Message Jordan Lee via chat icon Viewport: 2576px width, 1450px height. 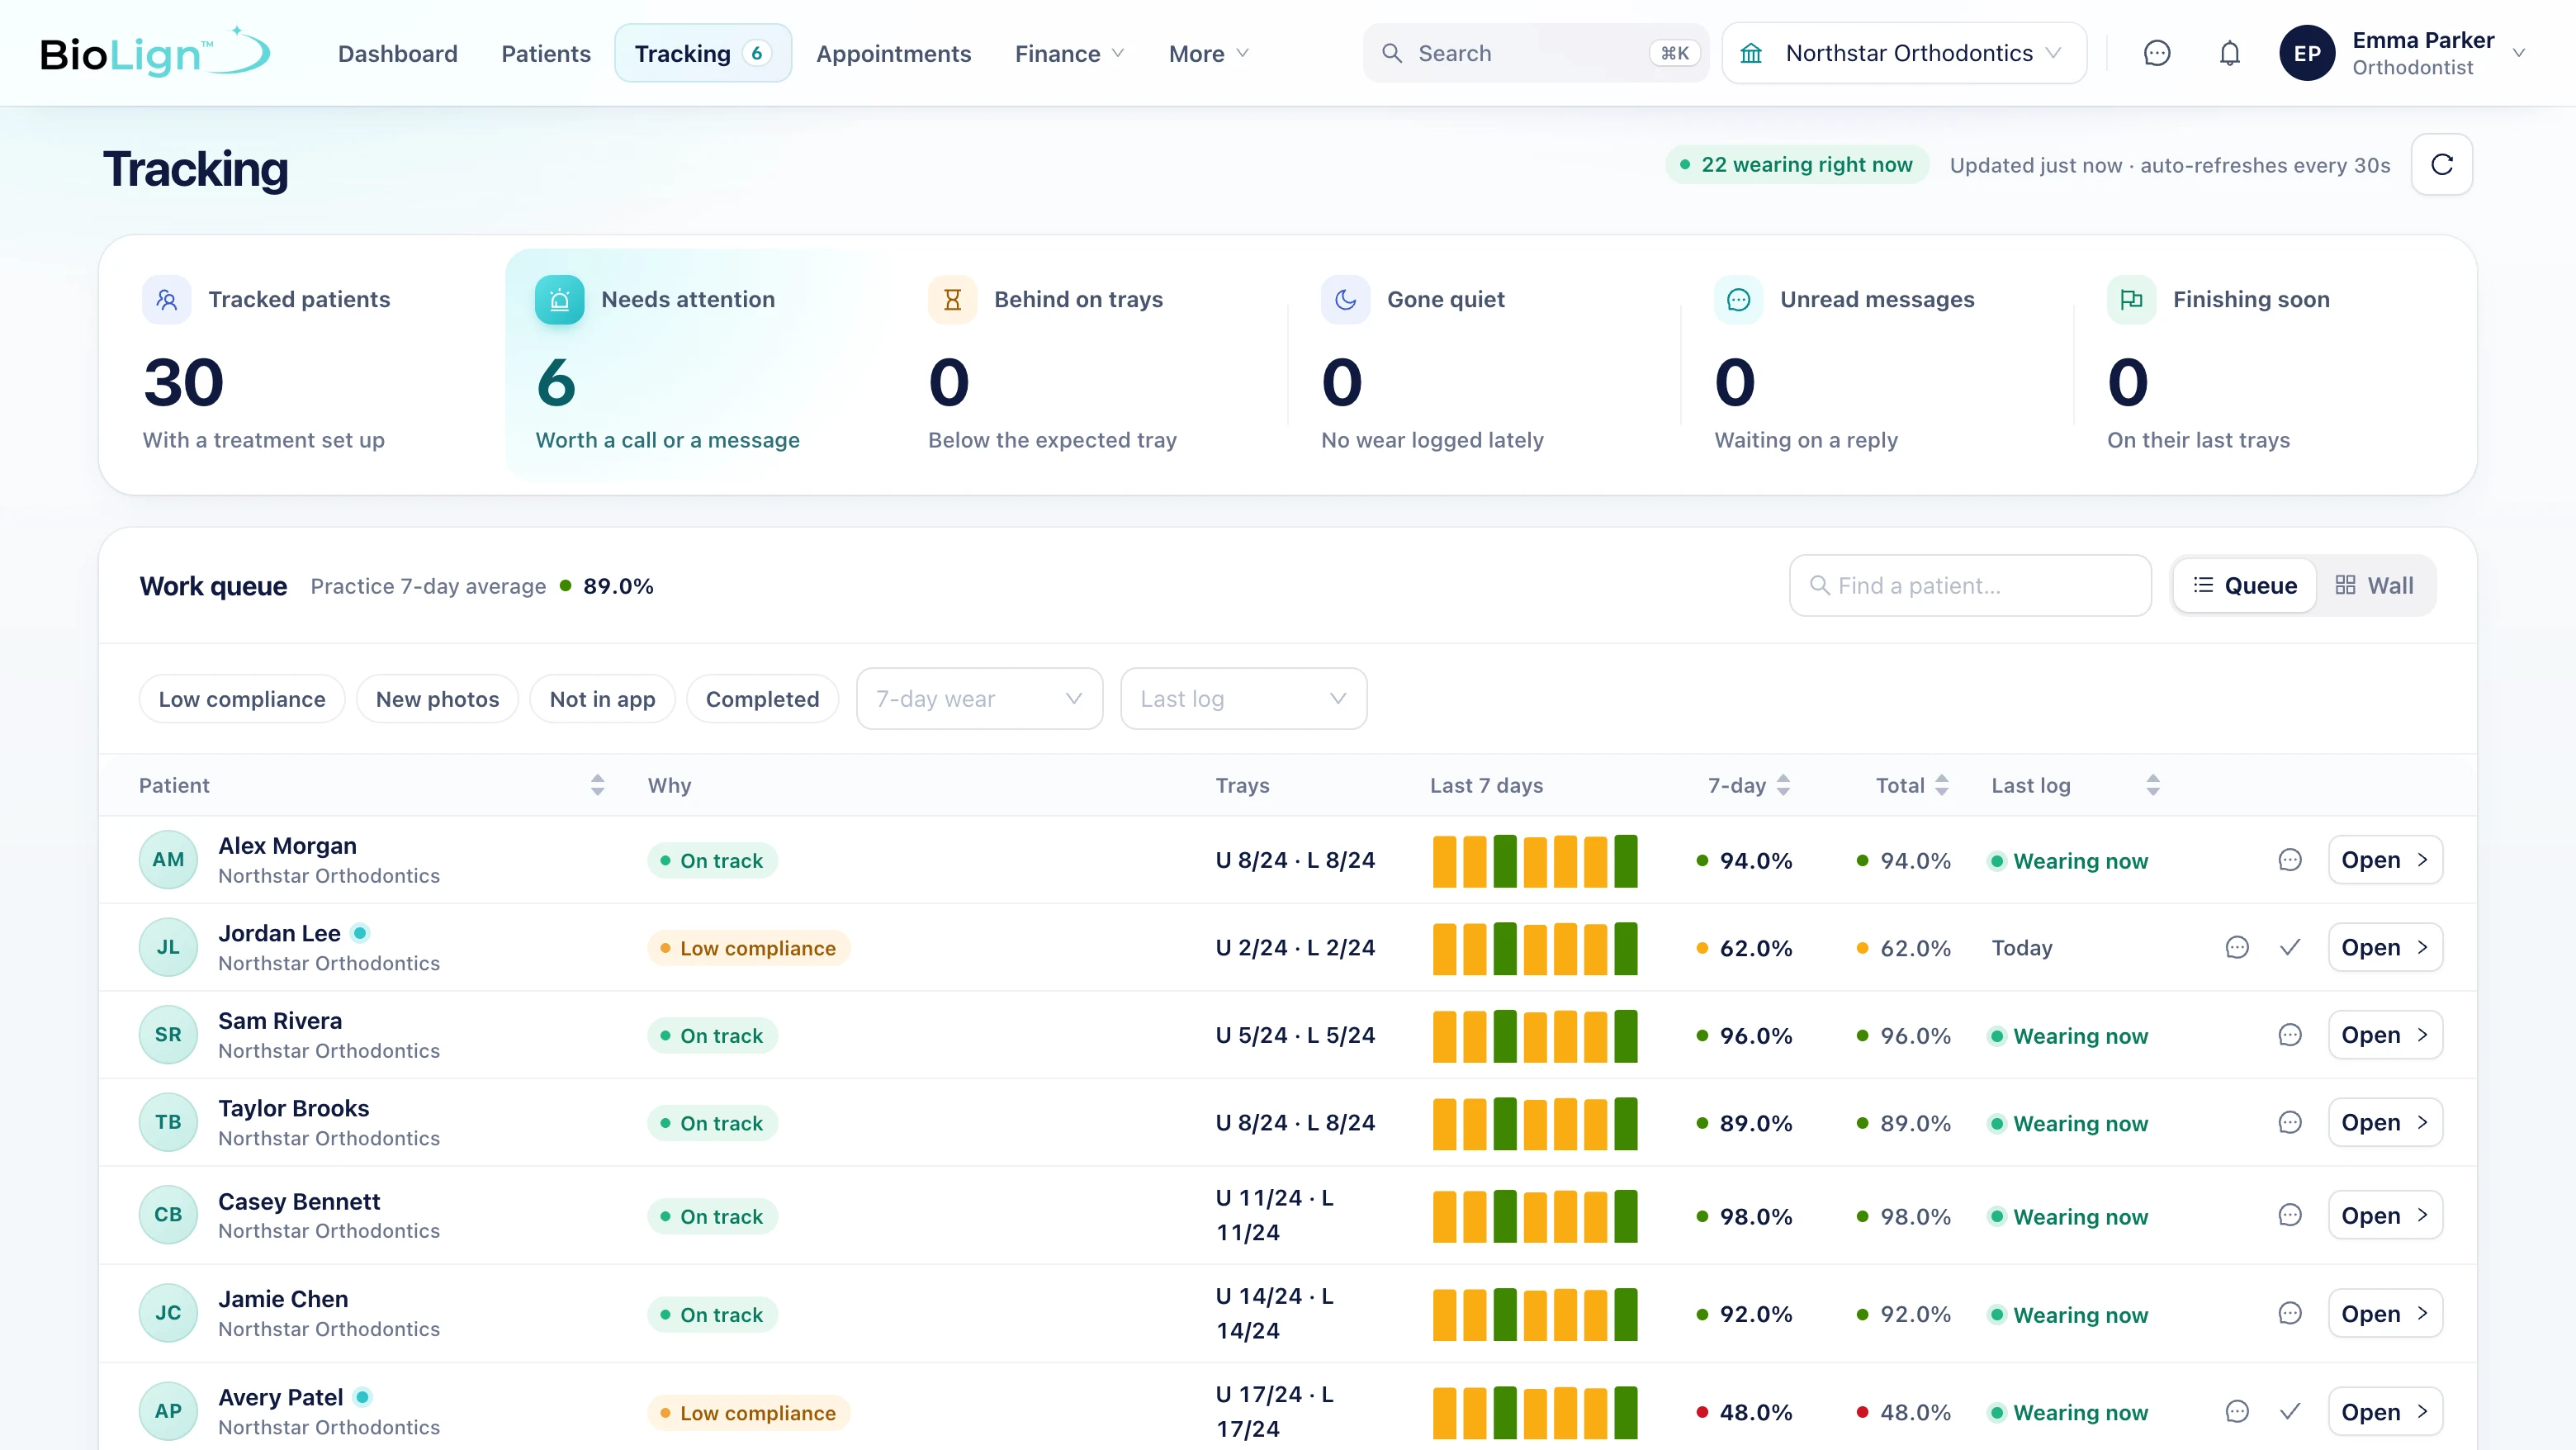pyautogui.click(x=2236, y=947)
